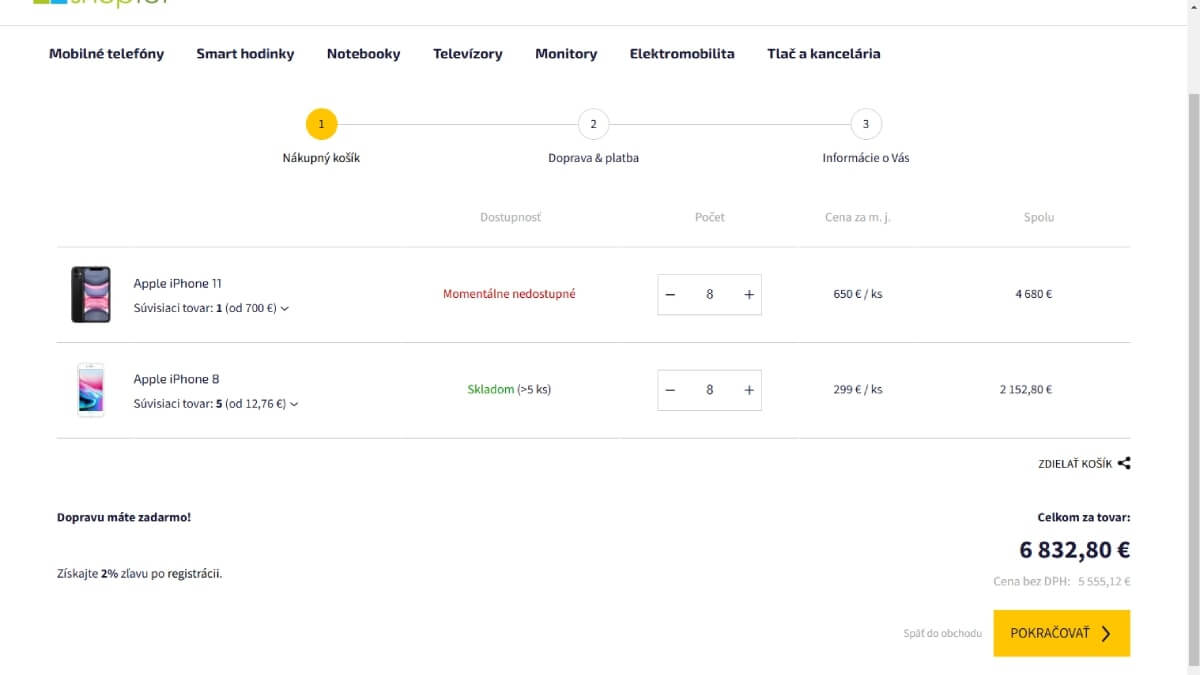Click the Zdieľať košík text link
The width and height of the screenshot is (1200, 675).
click(x=1075, y=464)
